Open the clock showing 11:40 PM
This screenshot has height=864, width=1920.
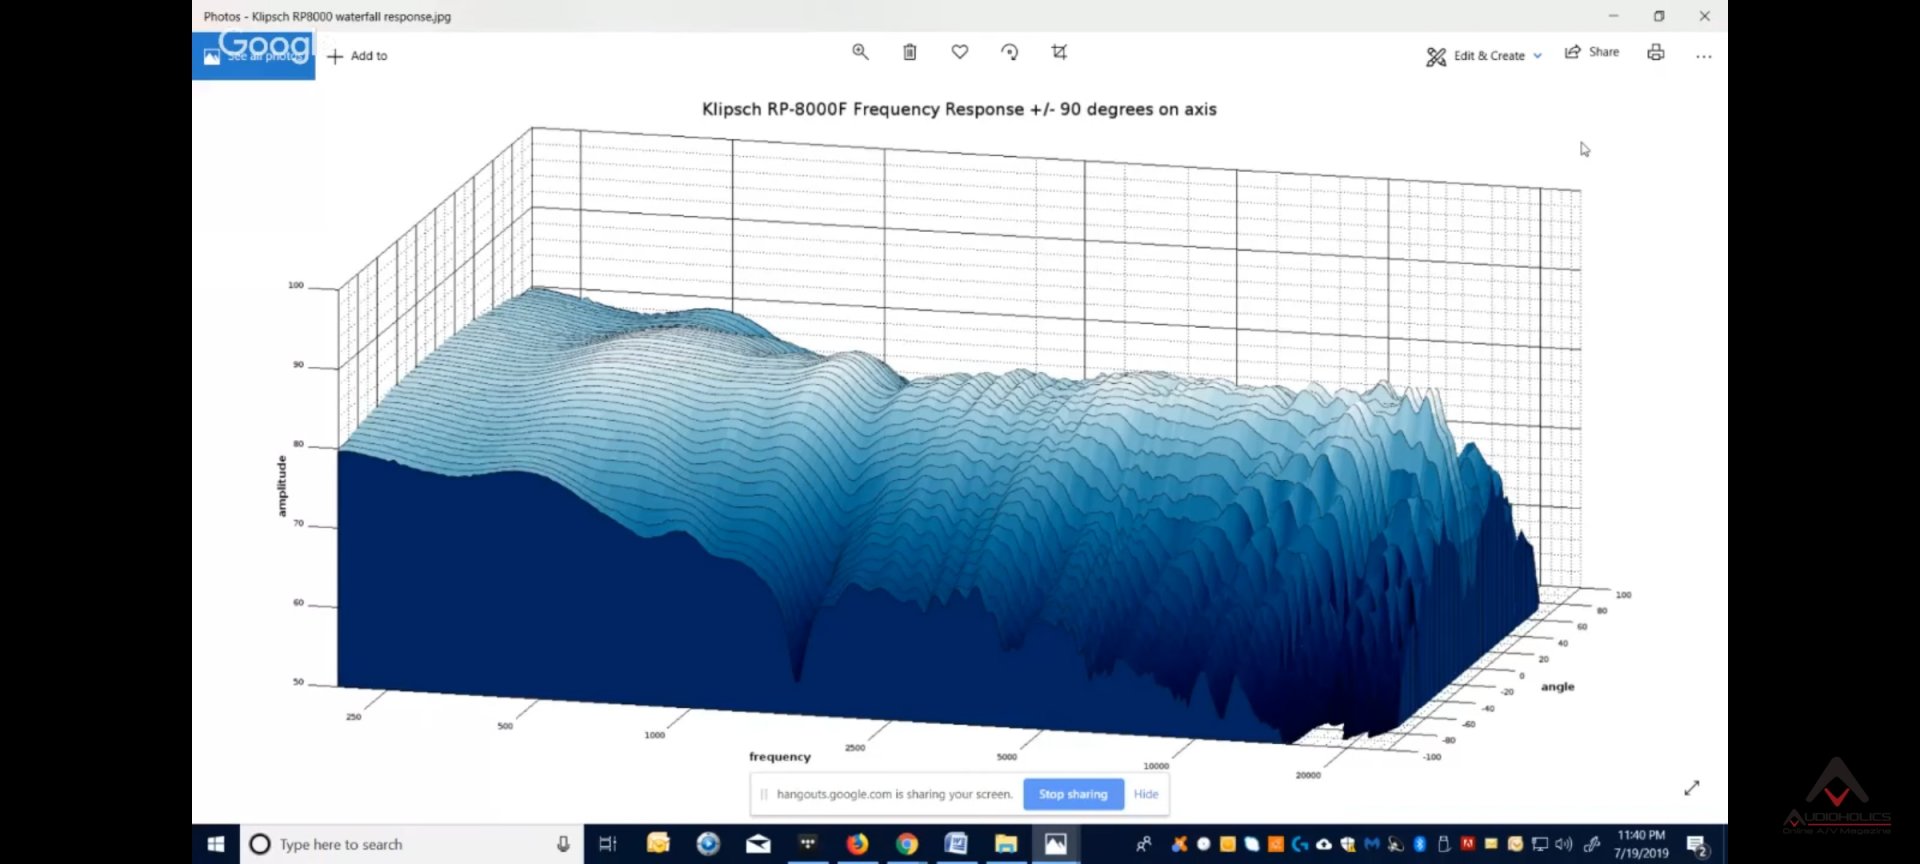pyautogui.click(x=1641, y=844)
